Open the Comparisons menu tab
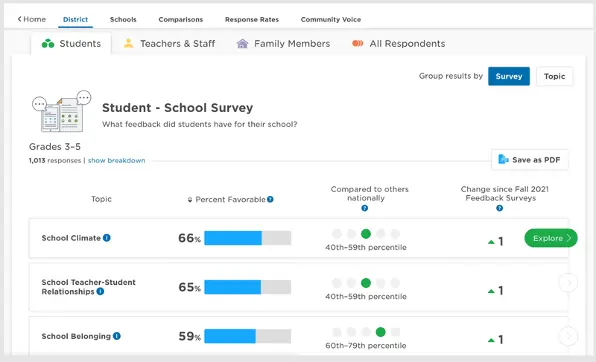The height and width of the screenshot is (362, 596). (181, 19)
